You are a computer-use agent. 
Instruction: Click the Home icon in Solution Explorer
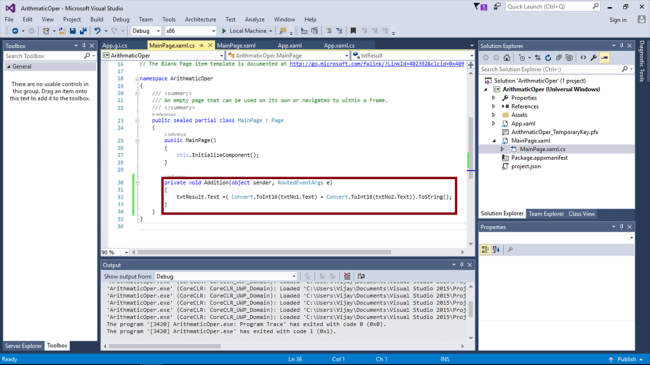coord(507,58)
